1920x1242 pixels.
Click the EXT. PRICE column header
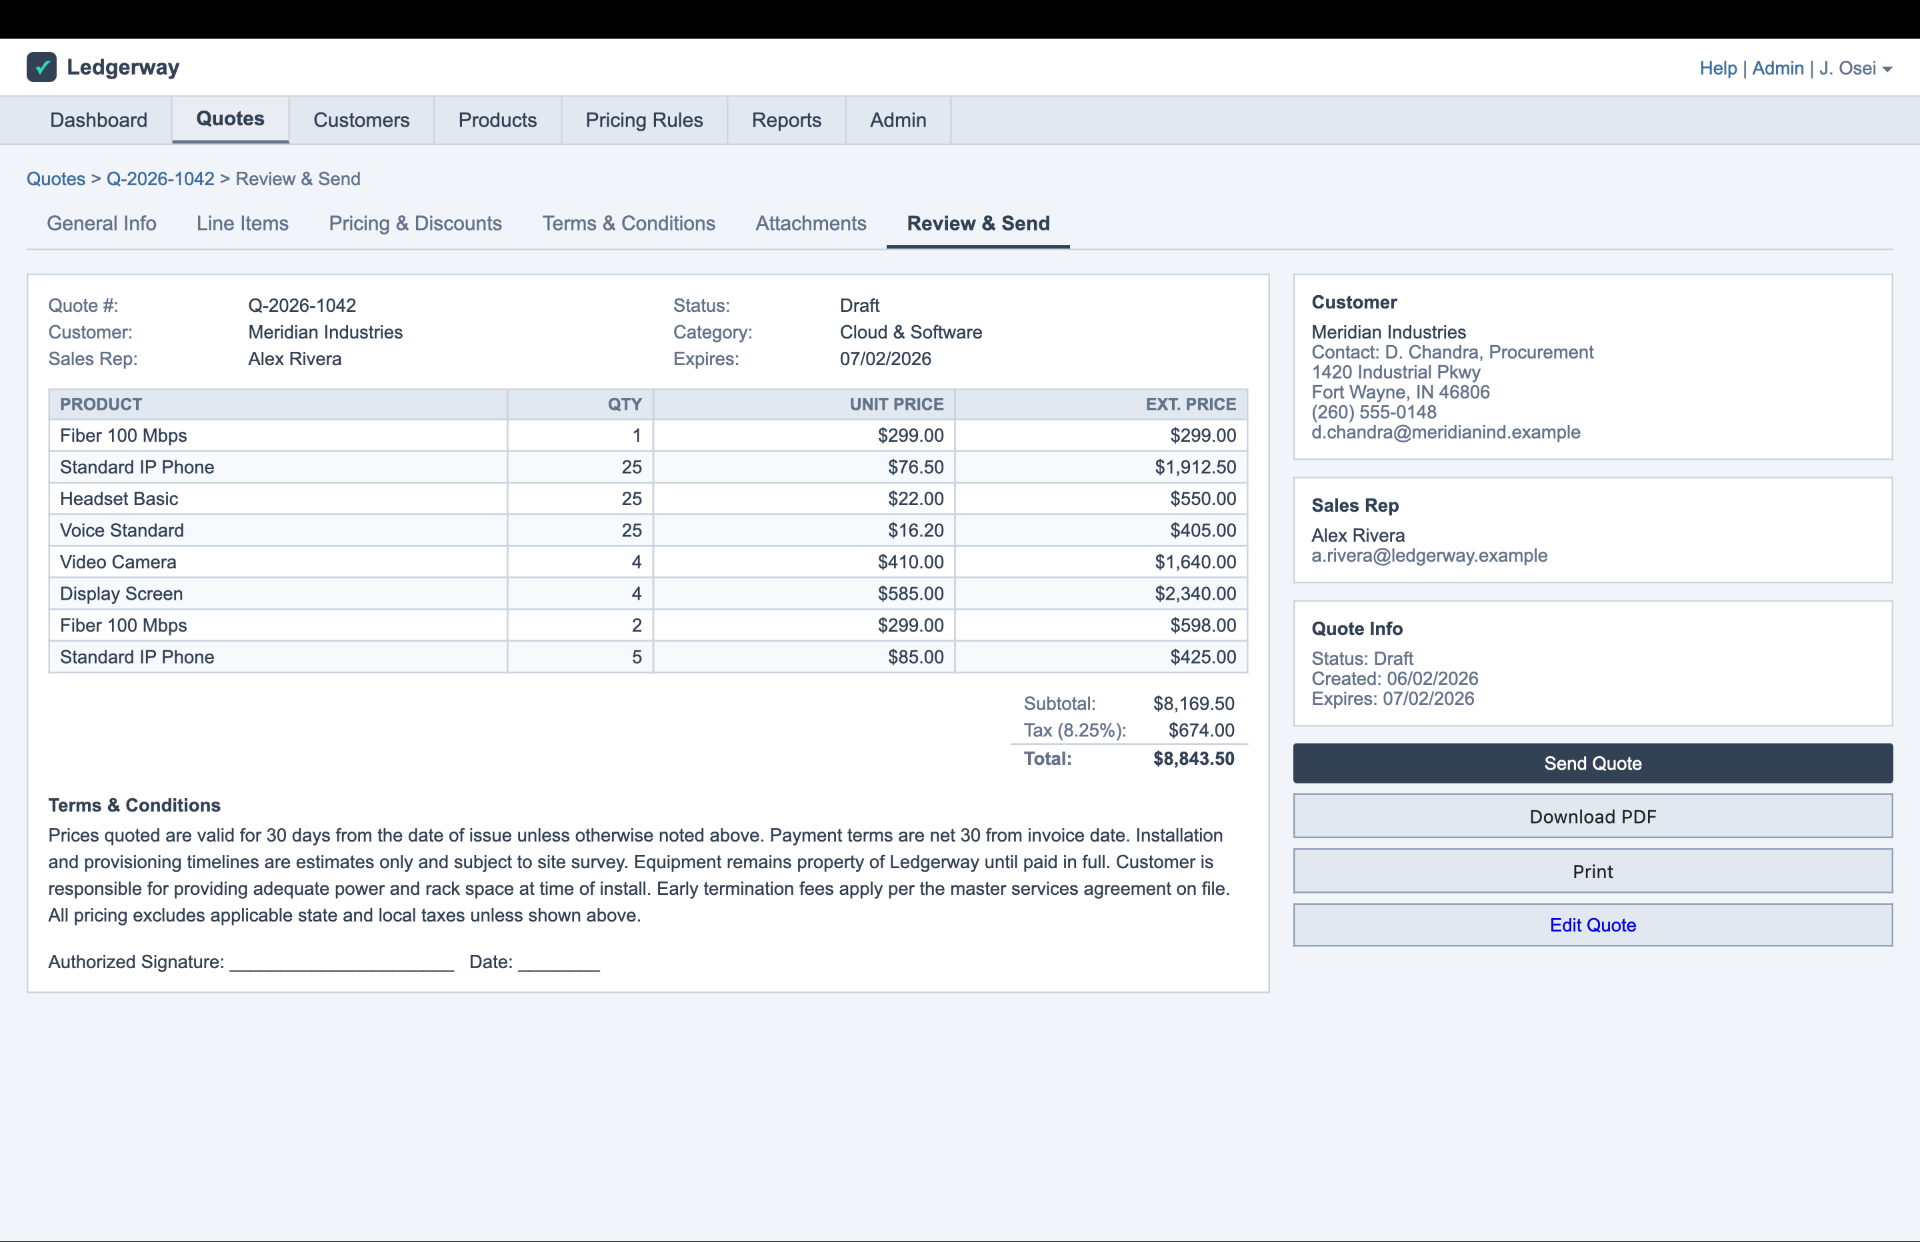1101,404
